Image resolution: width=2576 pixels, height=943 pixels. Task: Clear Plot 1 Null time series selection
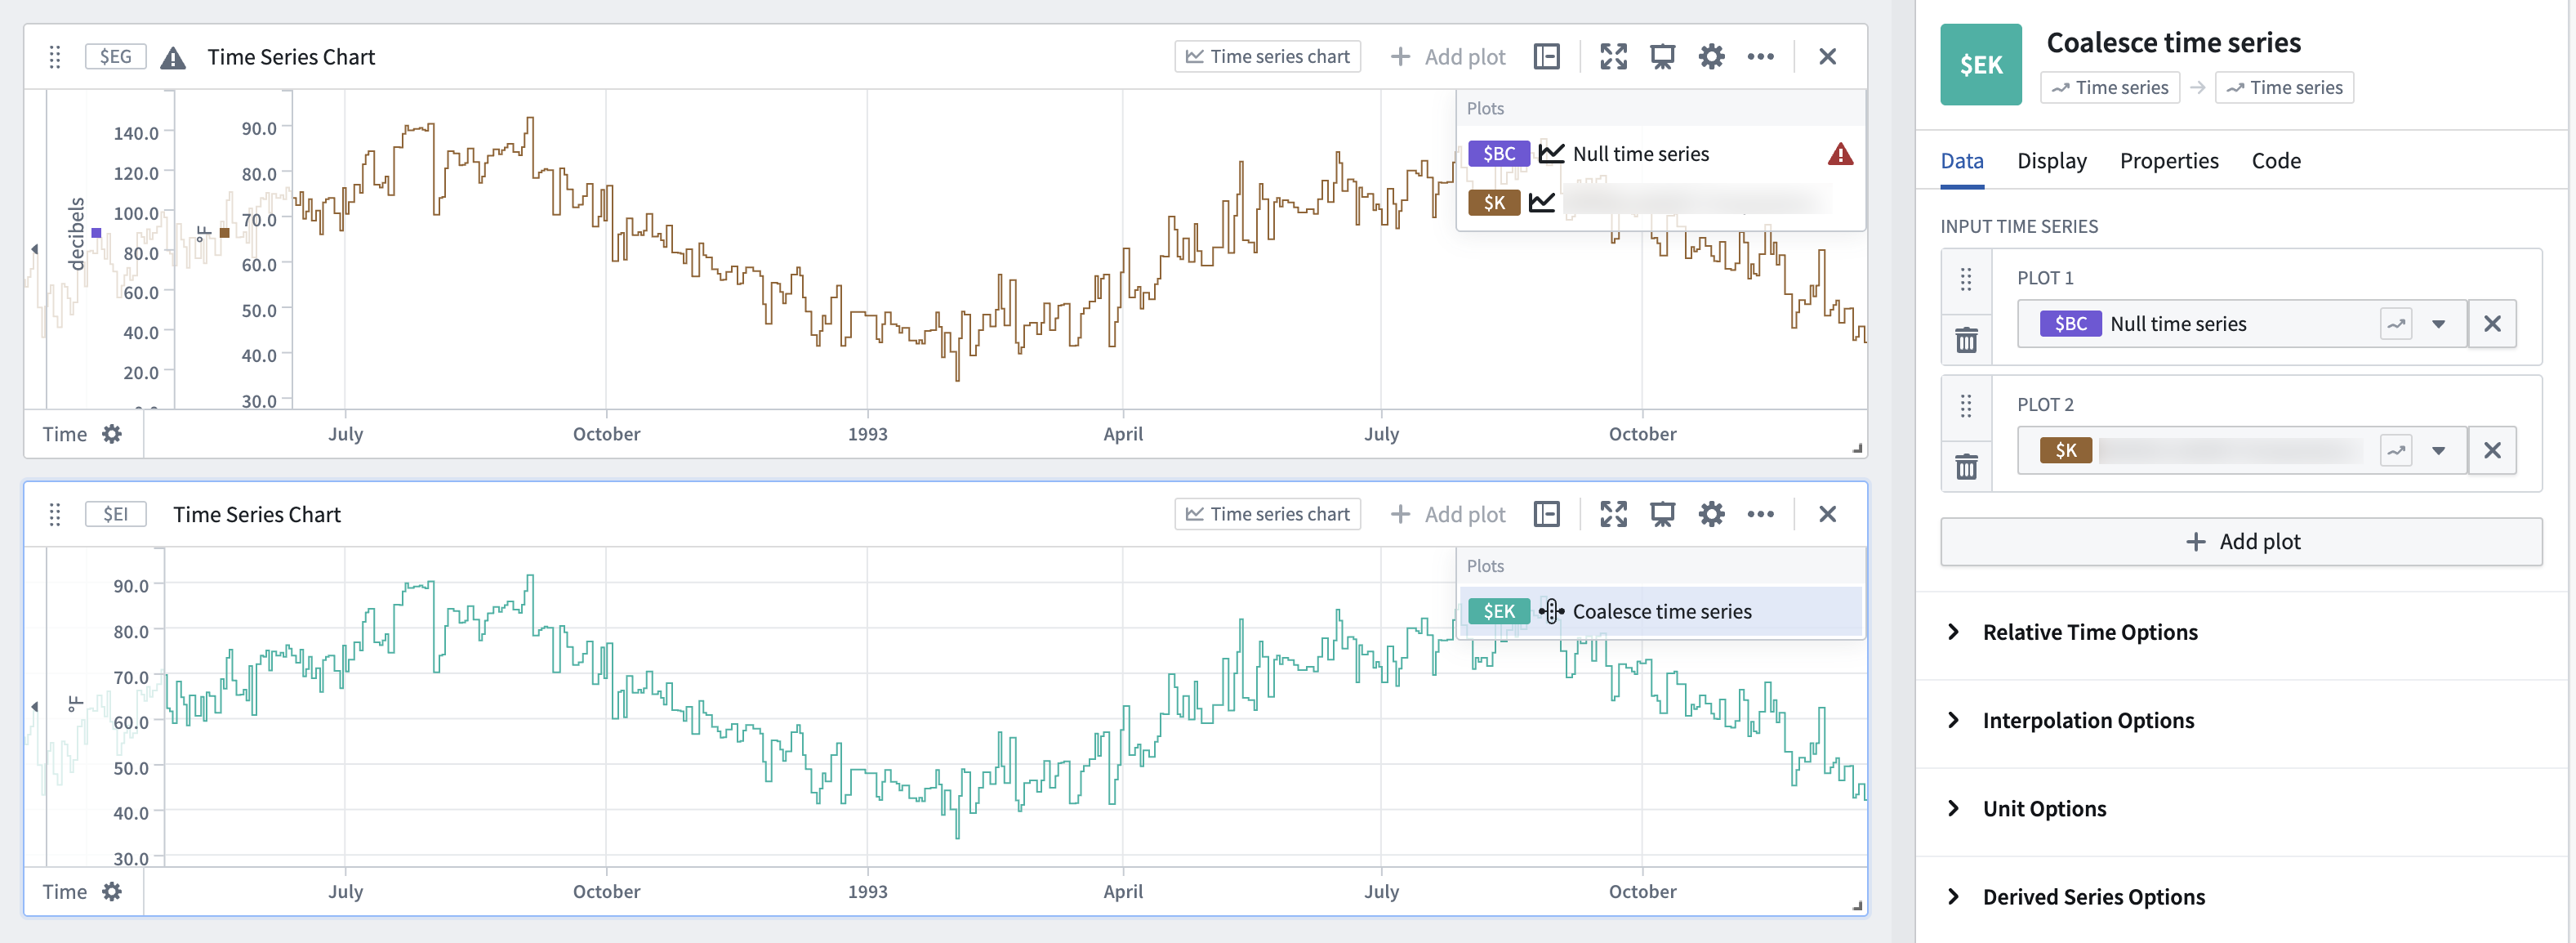[2492, 324]
